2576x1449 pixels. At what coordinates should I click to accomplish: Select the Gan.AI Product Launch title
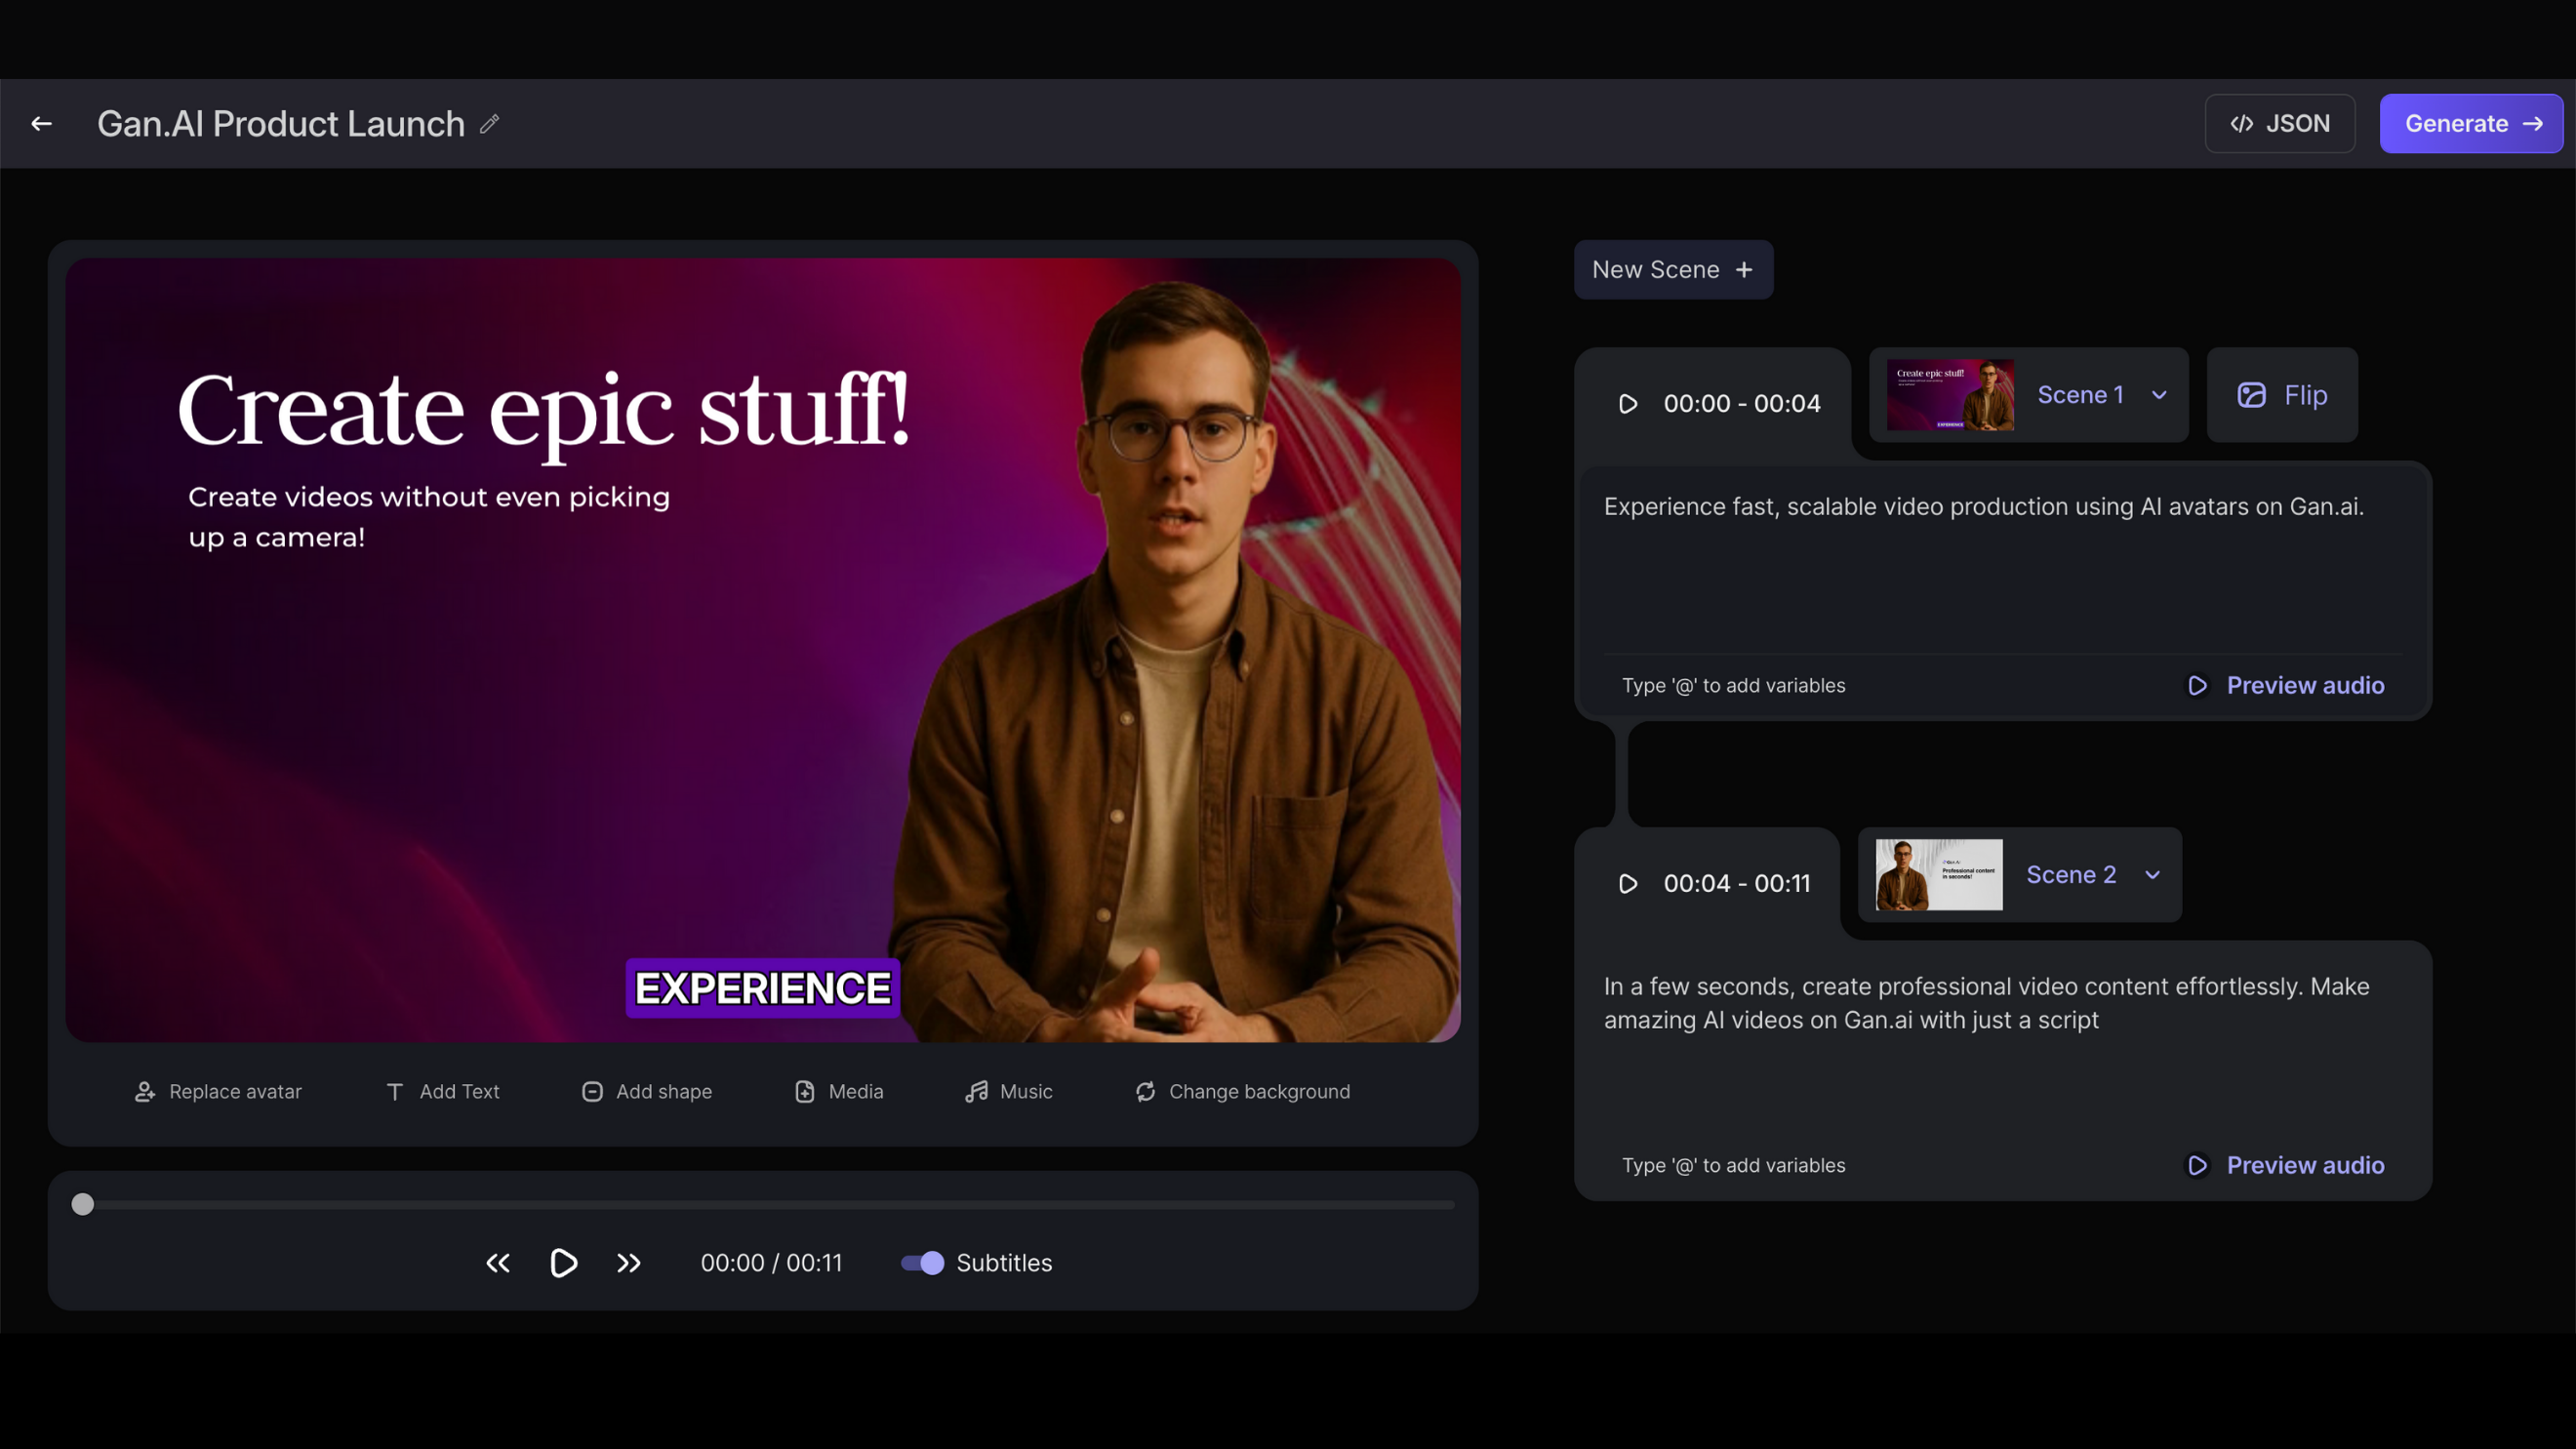point(281,123)
